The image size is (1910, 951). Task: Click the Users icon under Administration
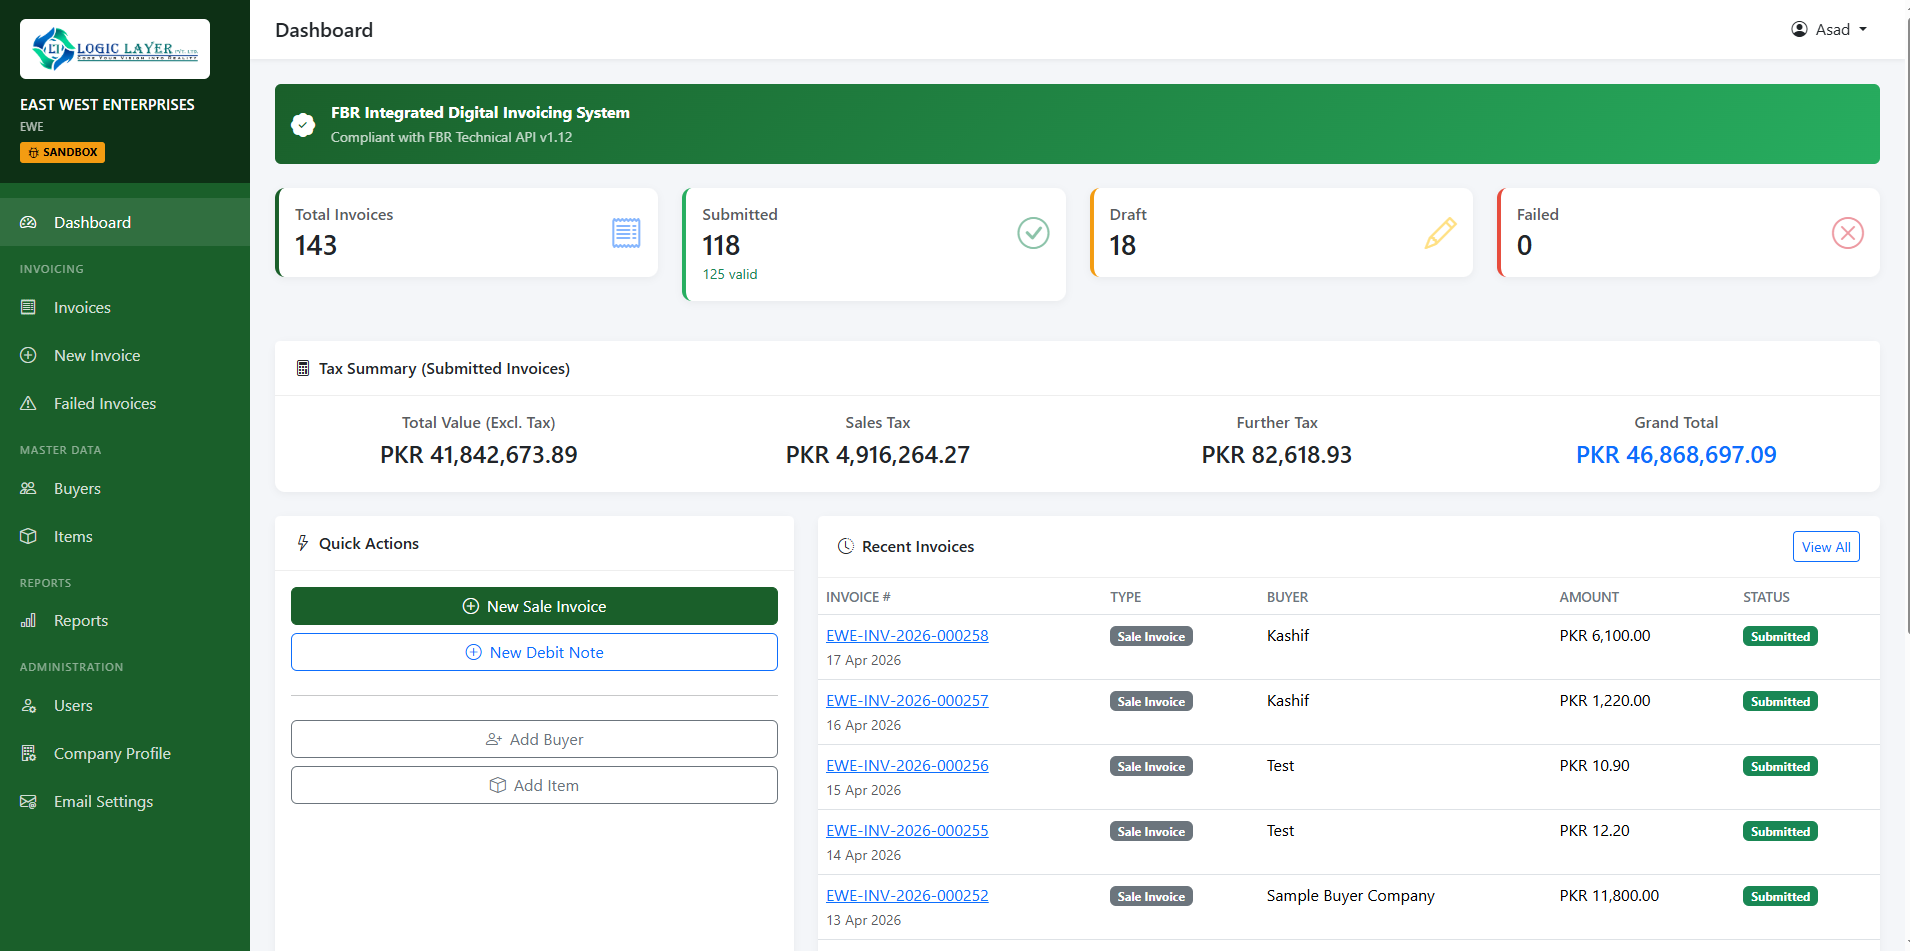point(29,705)
